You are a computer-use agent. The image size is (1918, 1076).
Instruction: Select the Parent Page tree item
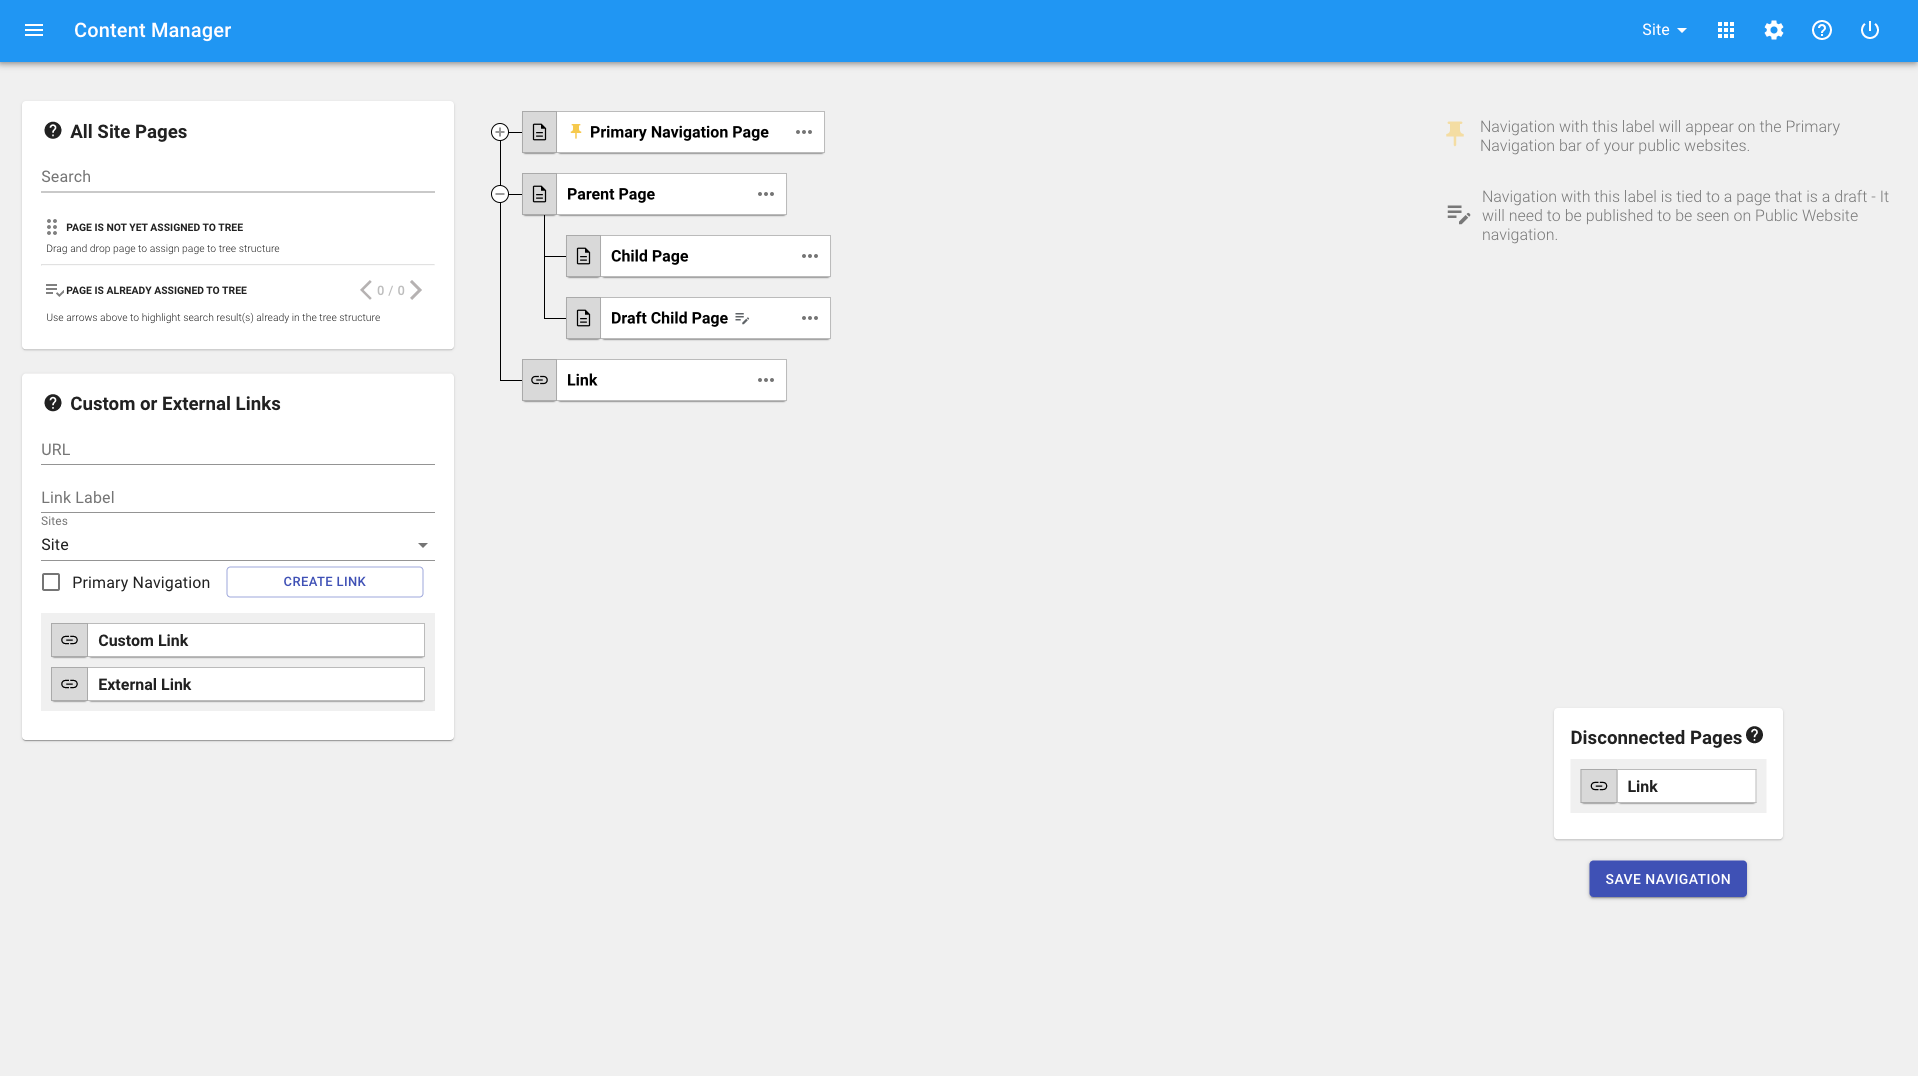pyautogui.click(x=654, y=194)
